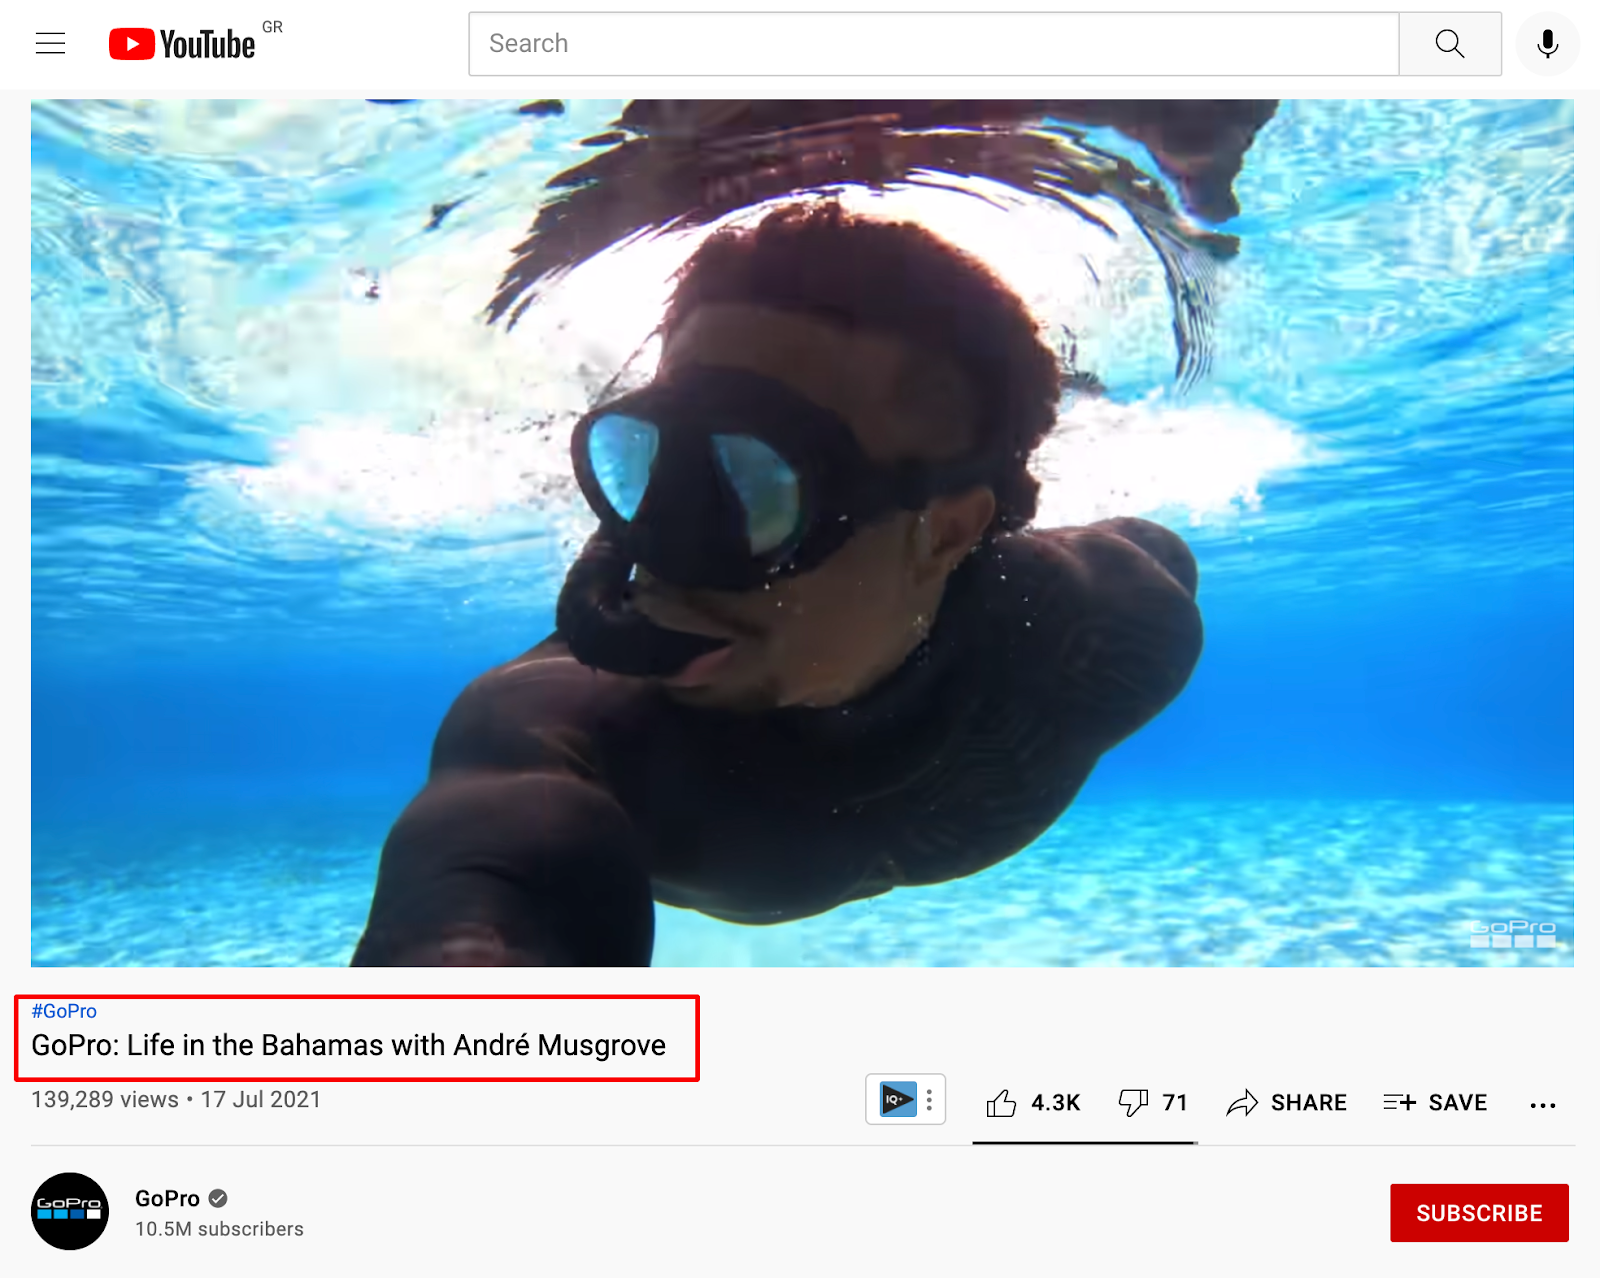Click the search magnifier button
The height and width of the screenshot is (1278, 1600).
[x=1450, y=44]
